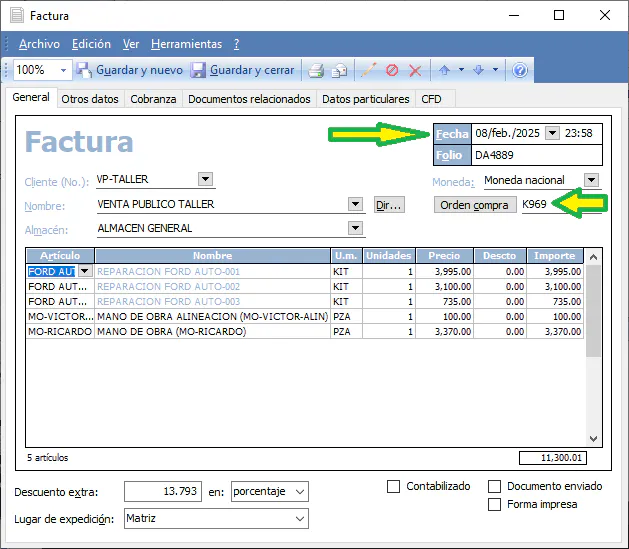Screen dimensions: 629x549
Task: Click the Guardar y nuevo save icon
Action: (x=85, y=70)
